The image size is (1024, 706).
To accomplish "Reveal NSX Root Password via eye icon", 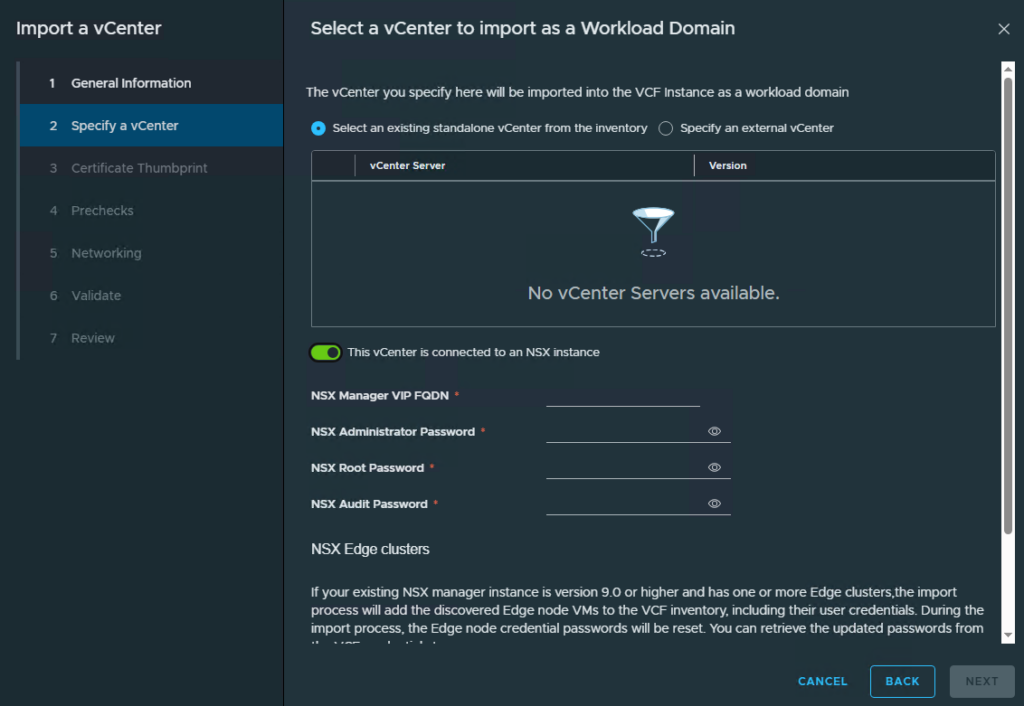I will tap(714, 468).
